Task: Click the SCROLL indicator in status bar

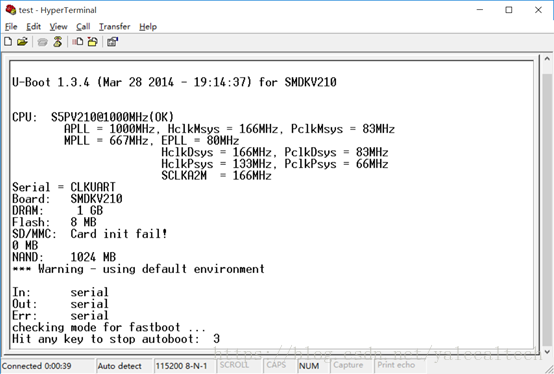Action: [234, 365]
